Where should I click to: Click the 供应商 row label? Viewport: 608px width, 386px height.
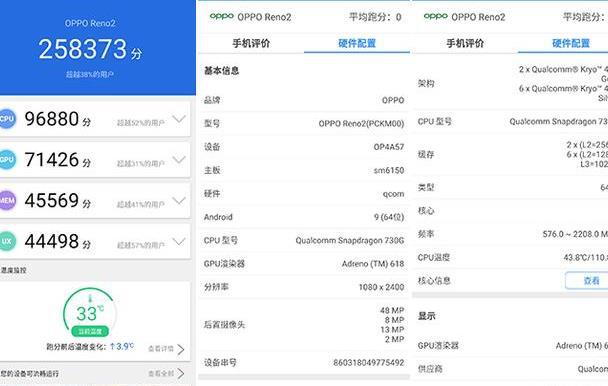click(x=430, y=369)
